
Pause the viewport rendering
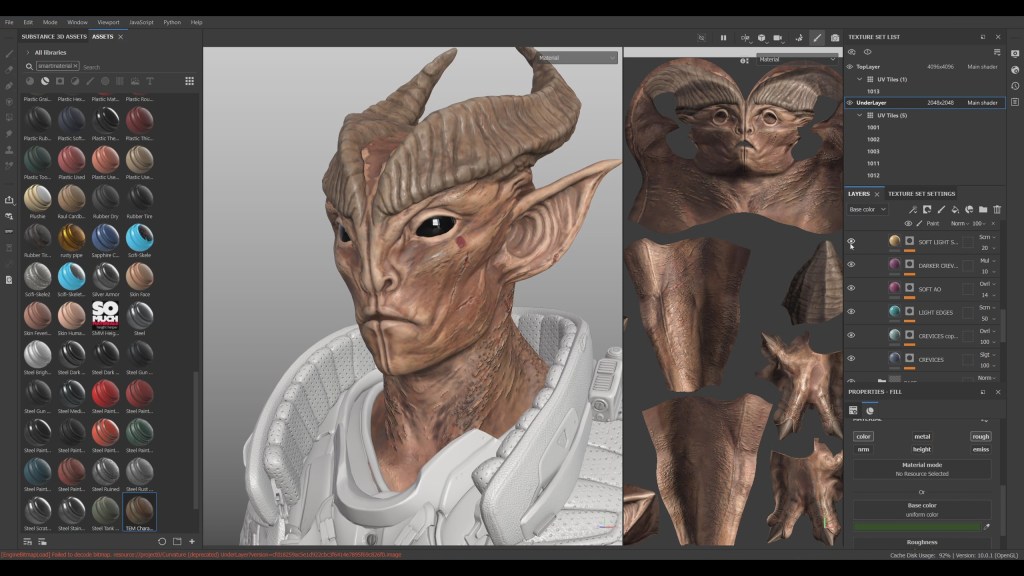click(x=723, y=38)
